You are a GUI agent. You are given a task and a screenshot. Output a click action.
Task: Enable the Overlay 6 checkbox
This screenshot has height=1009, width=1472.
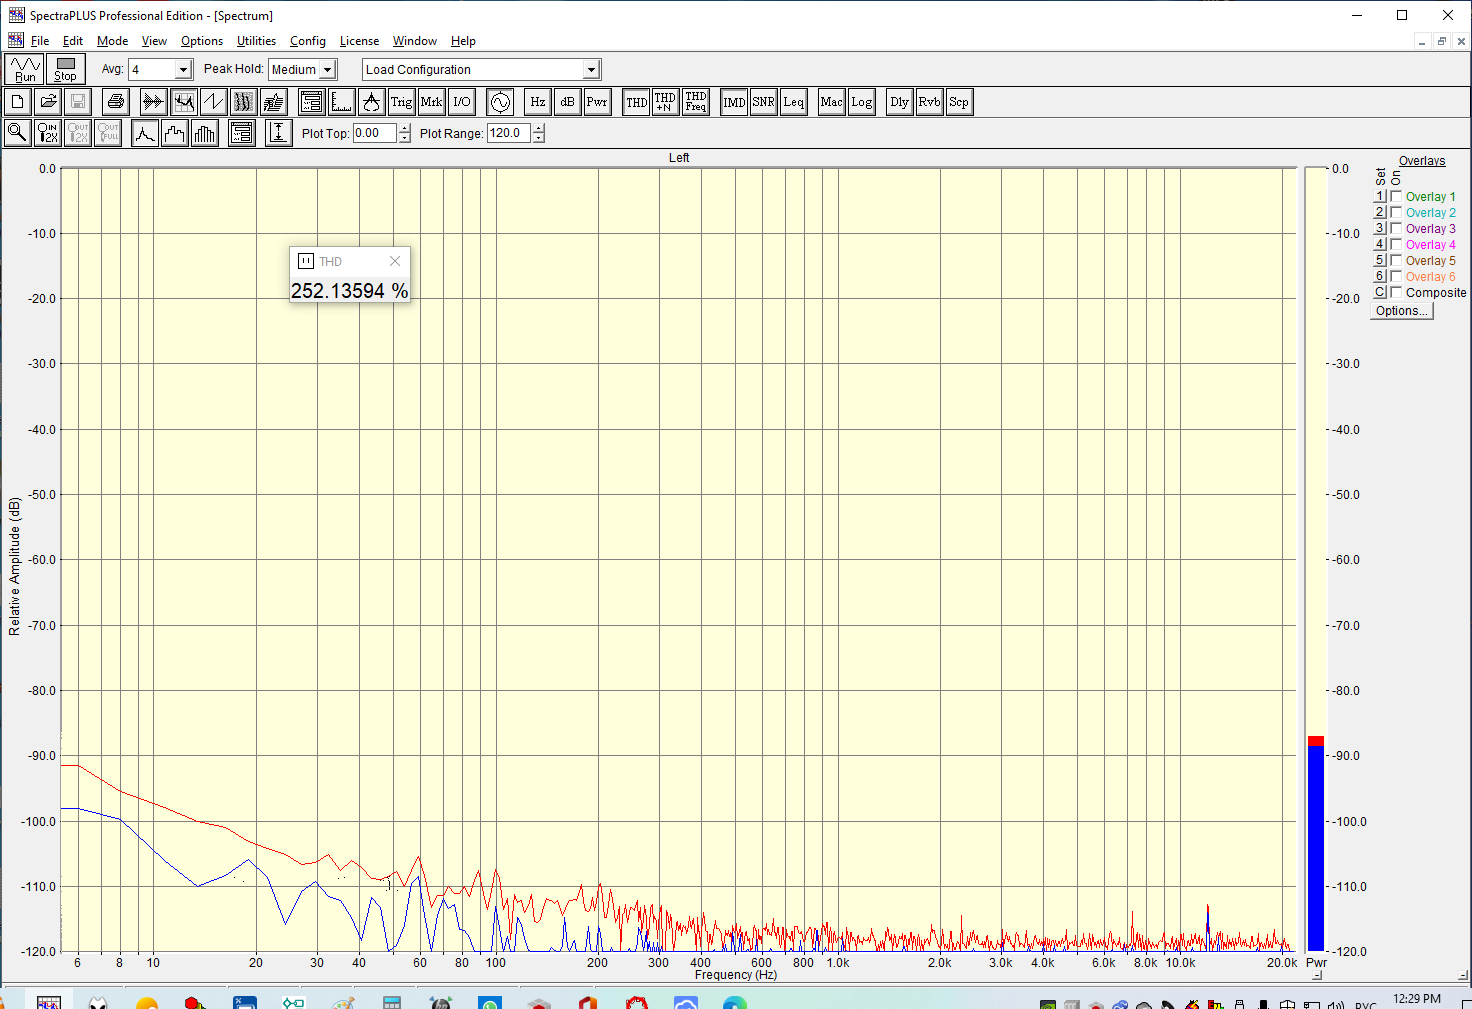point(1397,277)
